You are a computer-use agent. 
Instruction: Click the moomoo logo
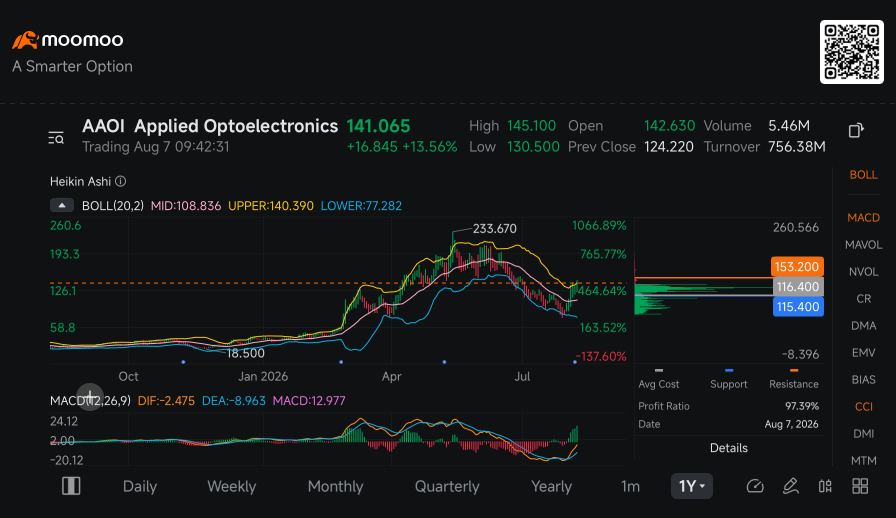click(68, 40)
